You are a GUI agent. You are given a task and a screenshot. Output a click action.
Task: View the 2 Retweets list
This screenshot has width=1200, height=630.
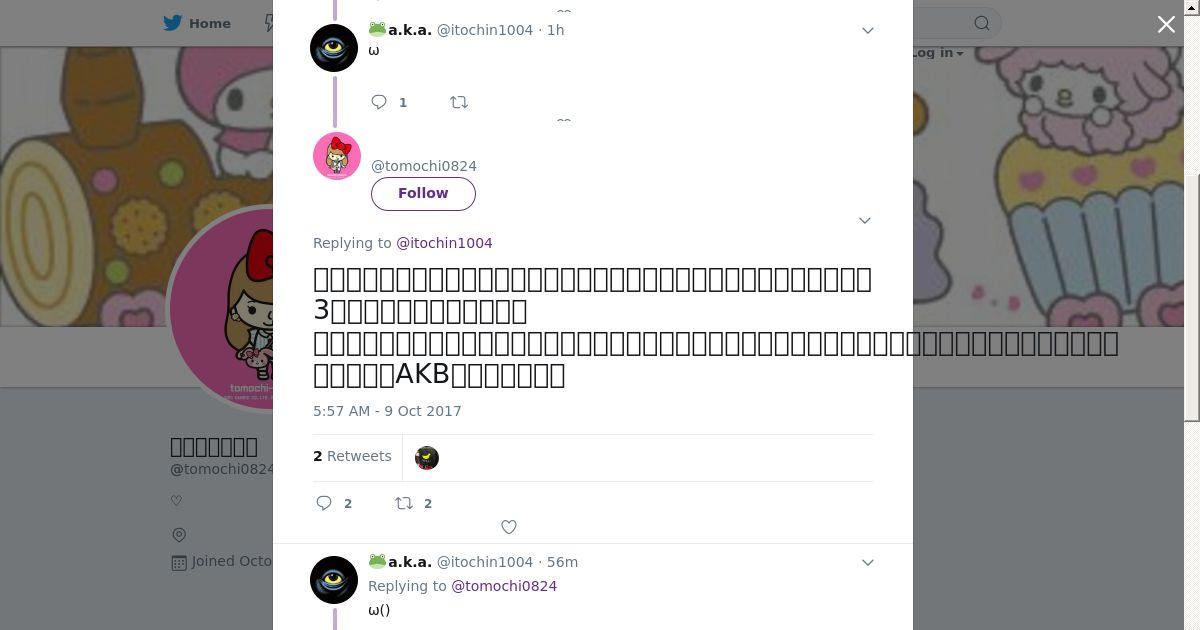coord(352,456)
